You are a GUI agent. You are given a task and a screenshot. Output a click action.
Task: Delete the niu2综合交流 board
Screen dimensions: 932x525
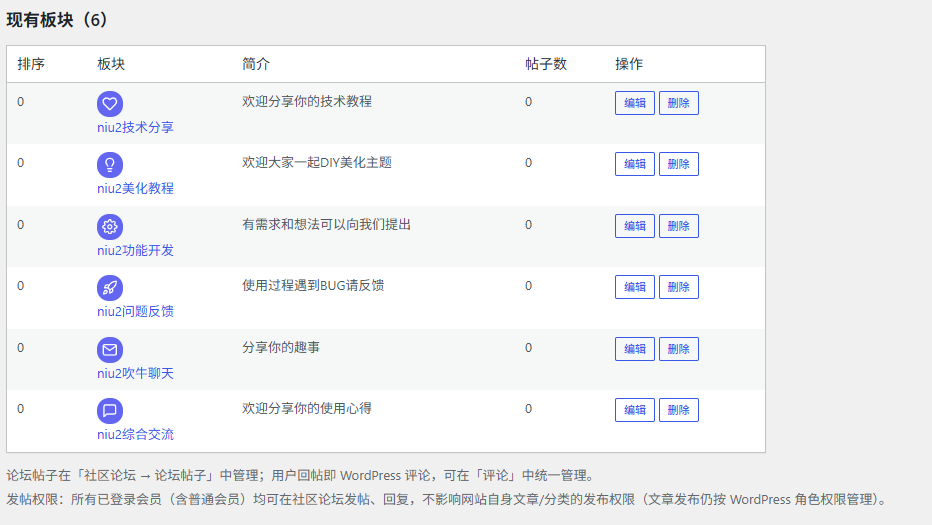pyautogui.click(x=679, y=410)
